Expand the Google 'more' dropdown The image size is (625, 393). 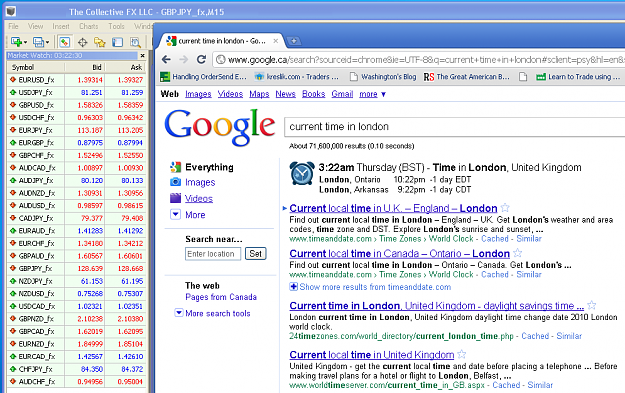click(372, 94)
